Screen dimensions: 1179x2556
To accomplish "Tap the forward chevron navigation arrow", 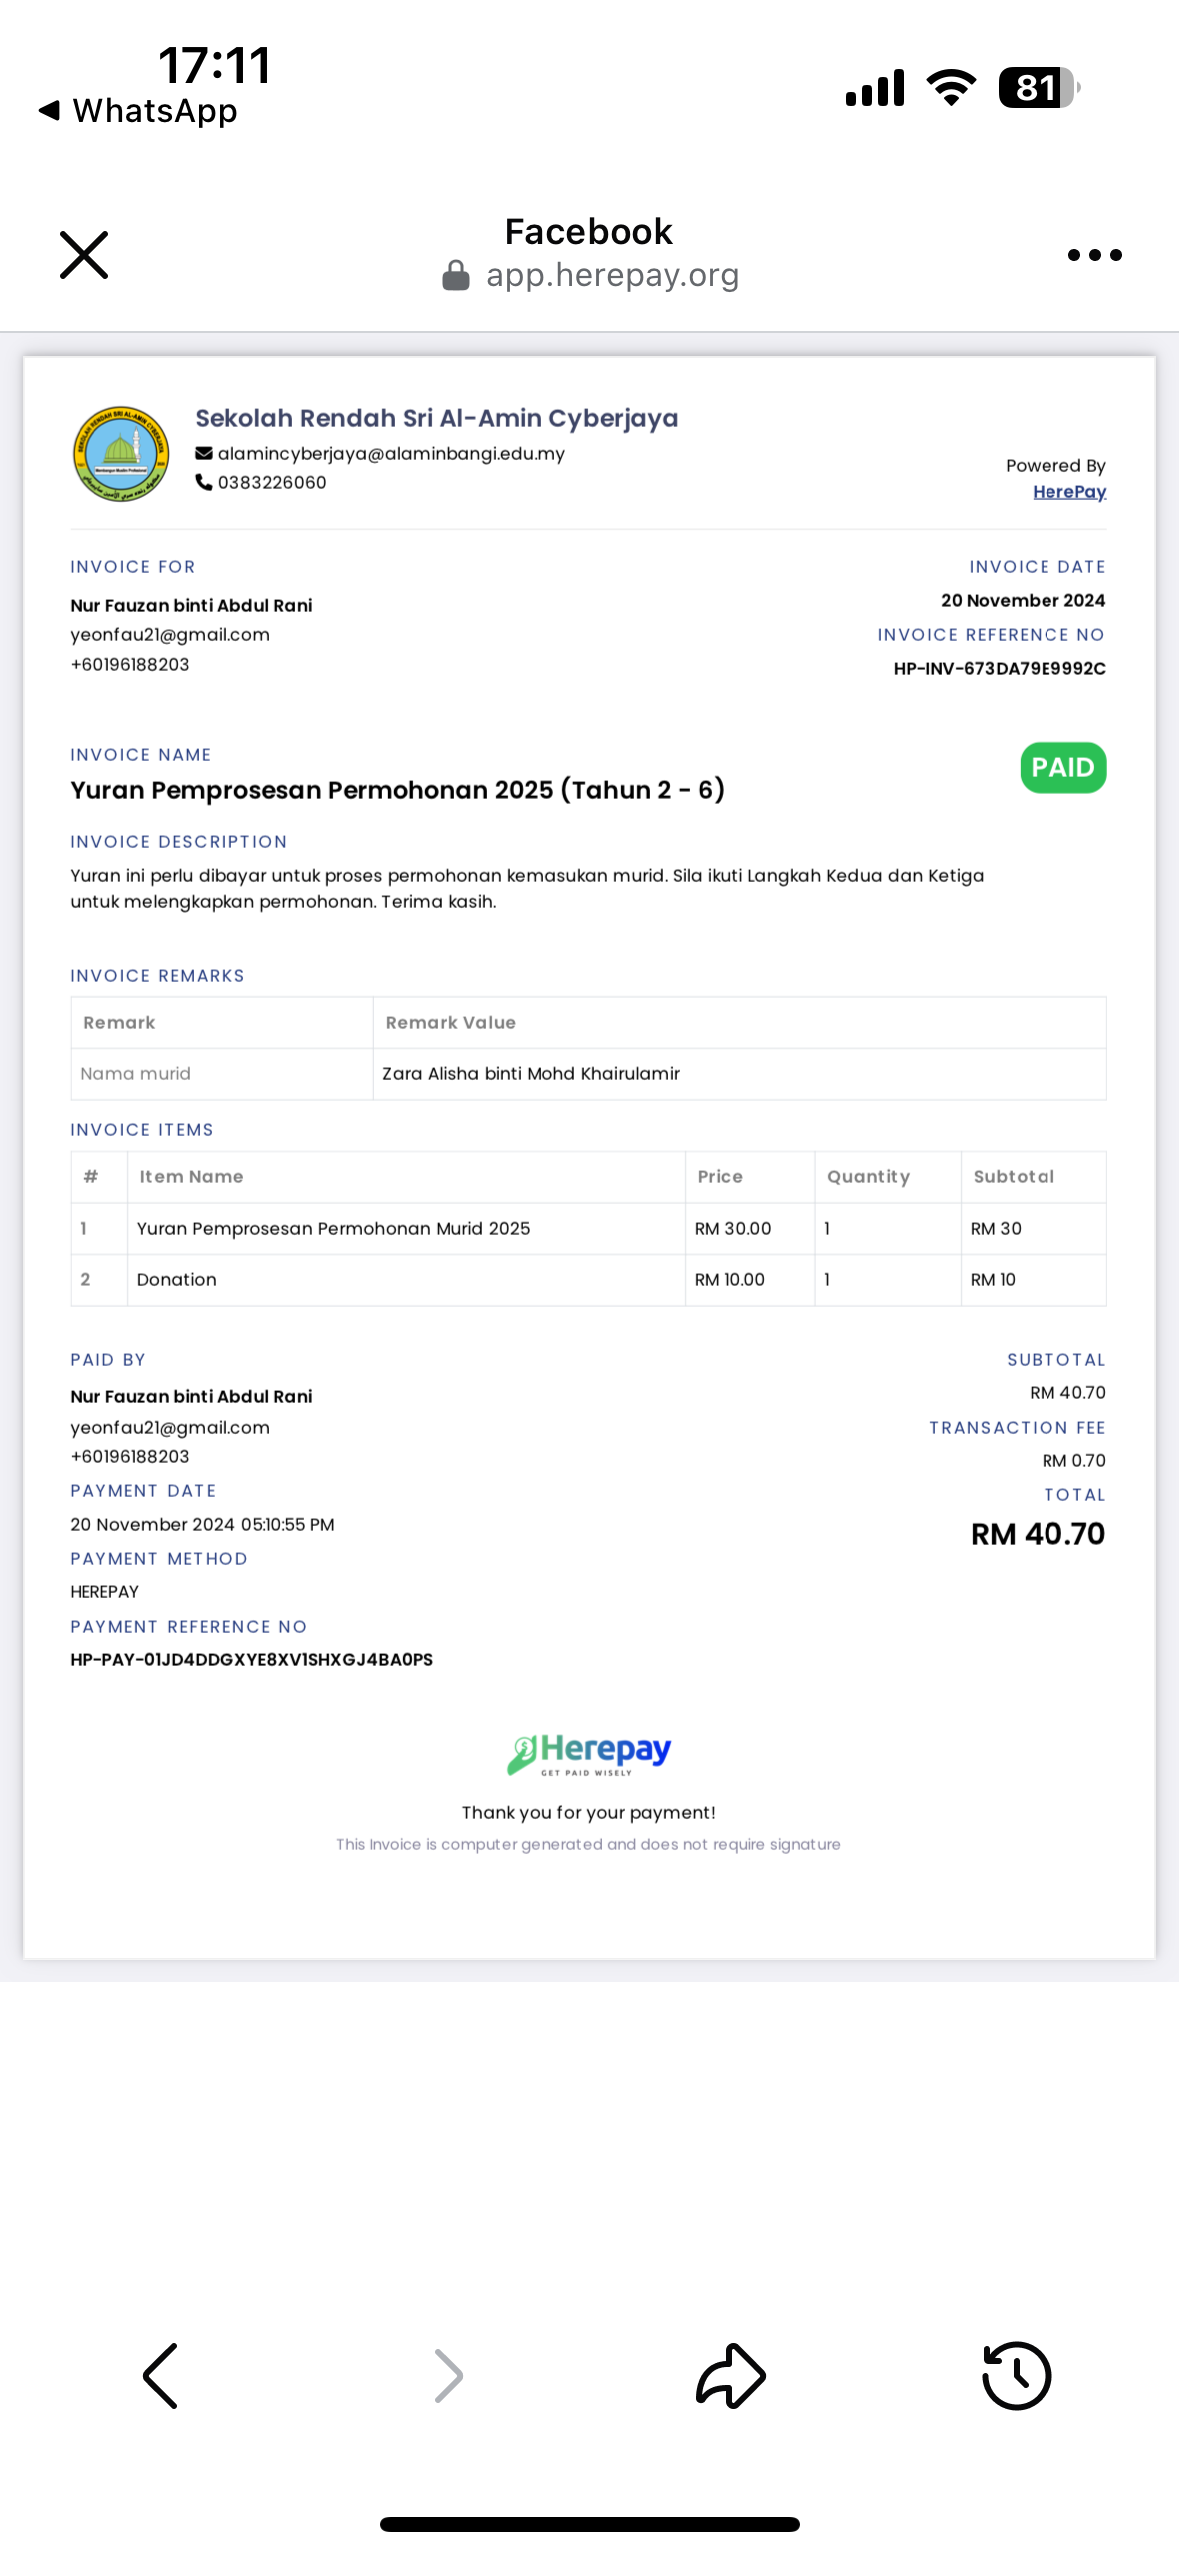I will tap(449, 2375).
